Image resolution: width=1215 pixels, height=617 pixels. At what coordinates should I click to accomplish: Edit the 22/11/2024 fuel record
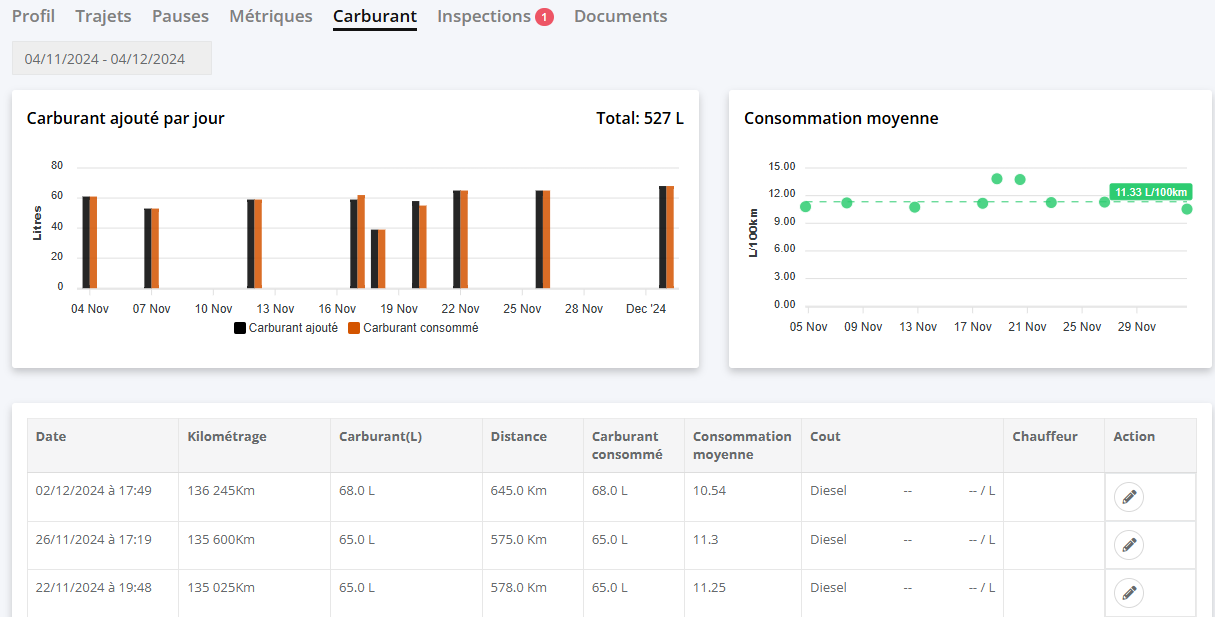click(x=1129, y=593)
